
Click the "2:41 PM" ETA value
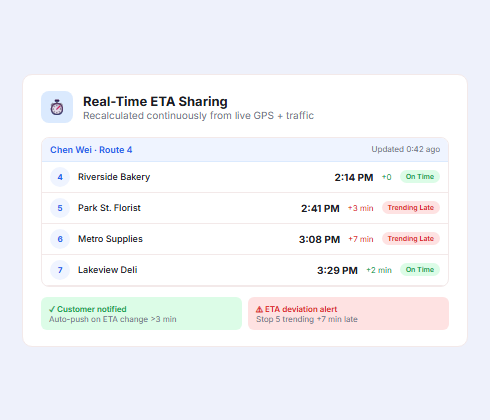pos(320,208)
